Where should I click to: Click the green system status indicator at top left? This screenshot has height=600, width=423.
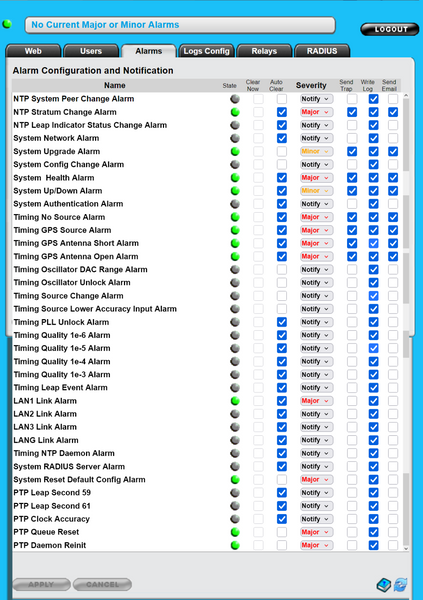7,24
